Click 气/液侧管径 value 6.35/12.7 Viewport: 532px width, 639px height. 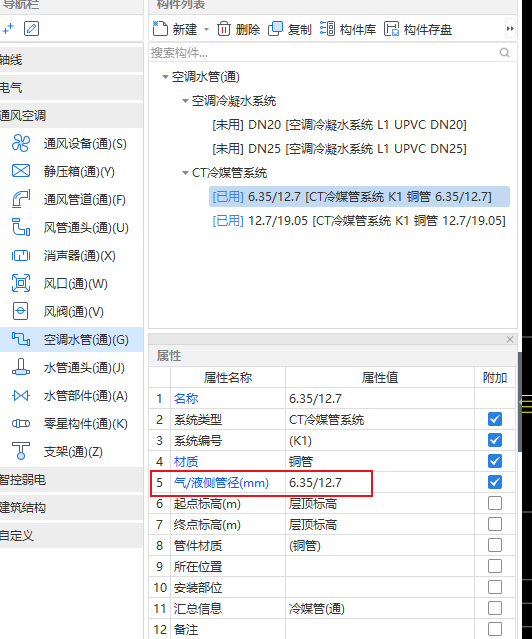click(x=380, y=483)
